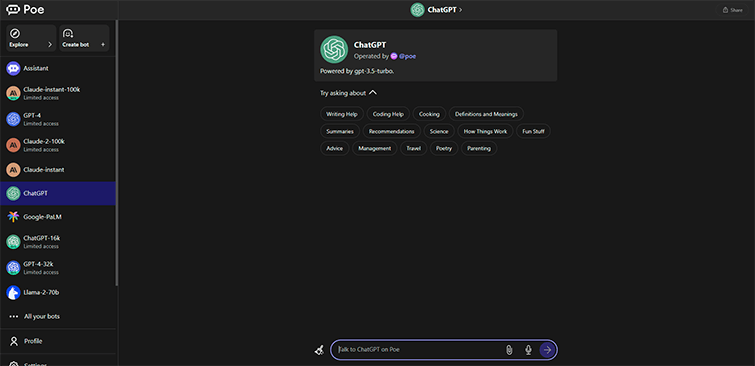
Task: Open ChatGPT bot details from header title
Action: (x=444, y=10)
